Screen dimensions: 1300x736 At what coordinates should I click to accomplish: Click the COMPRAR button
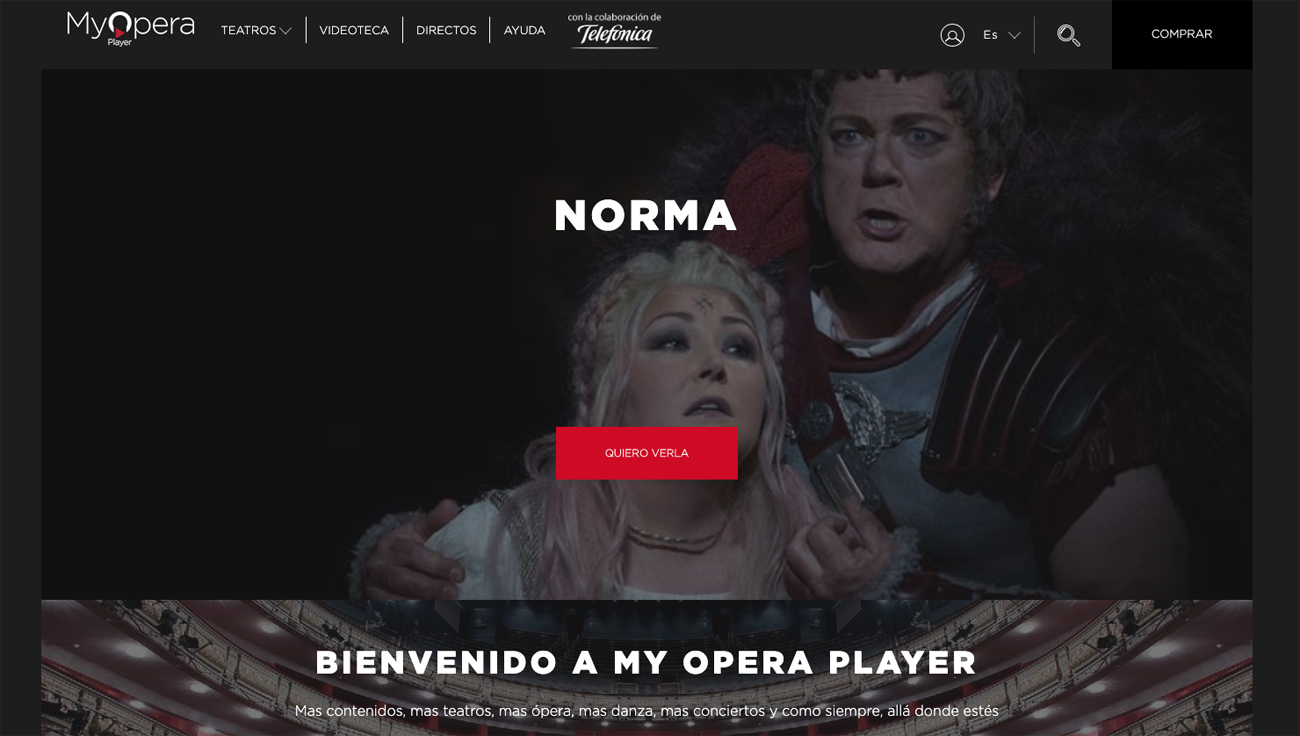pos(1182,34)
